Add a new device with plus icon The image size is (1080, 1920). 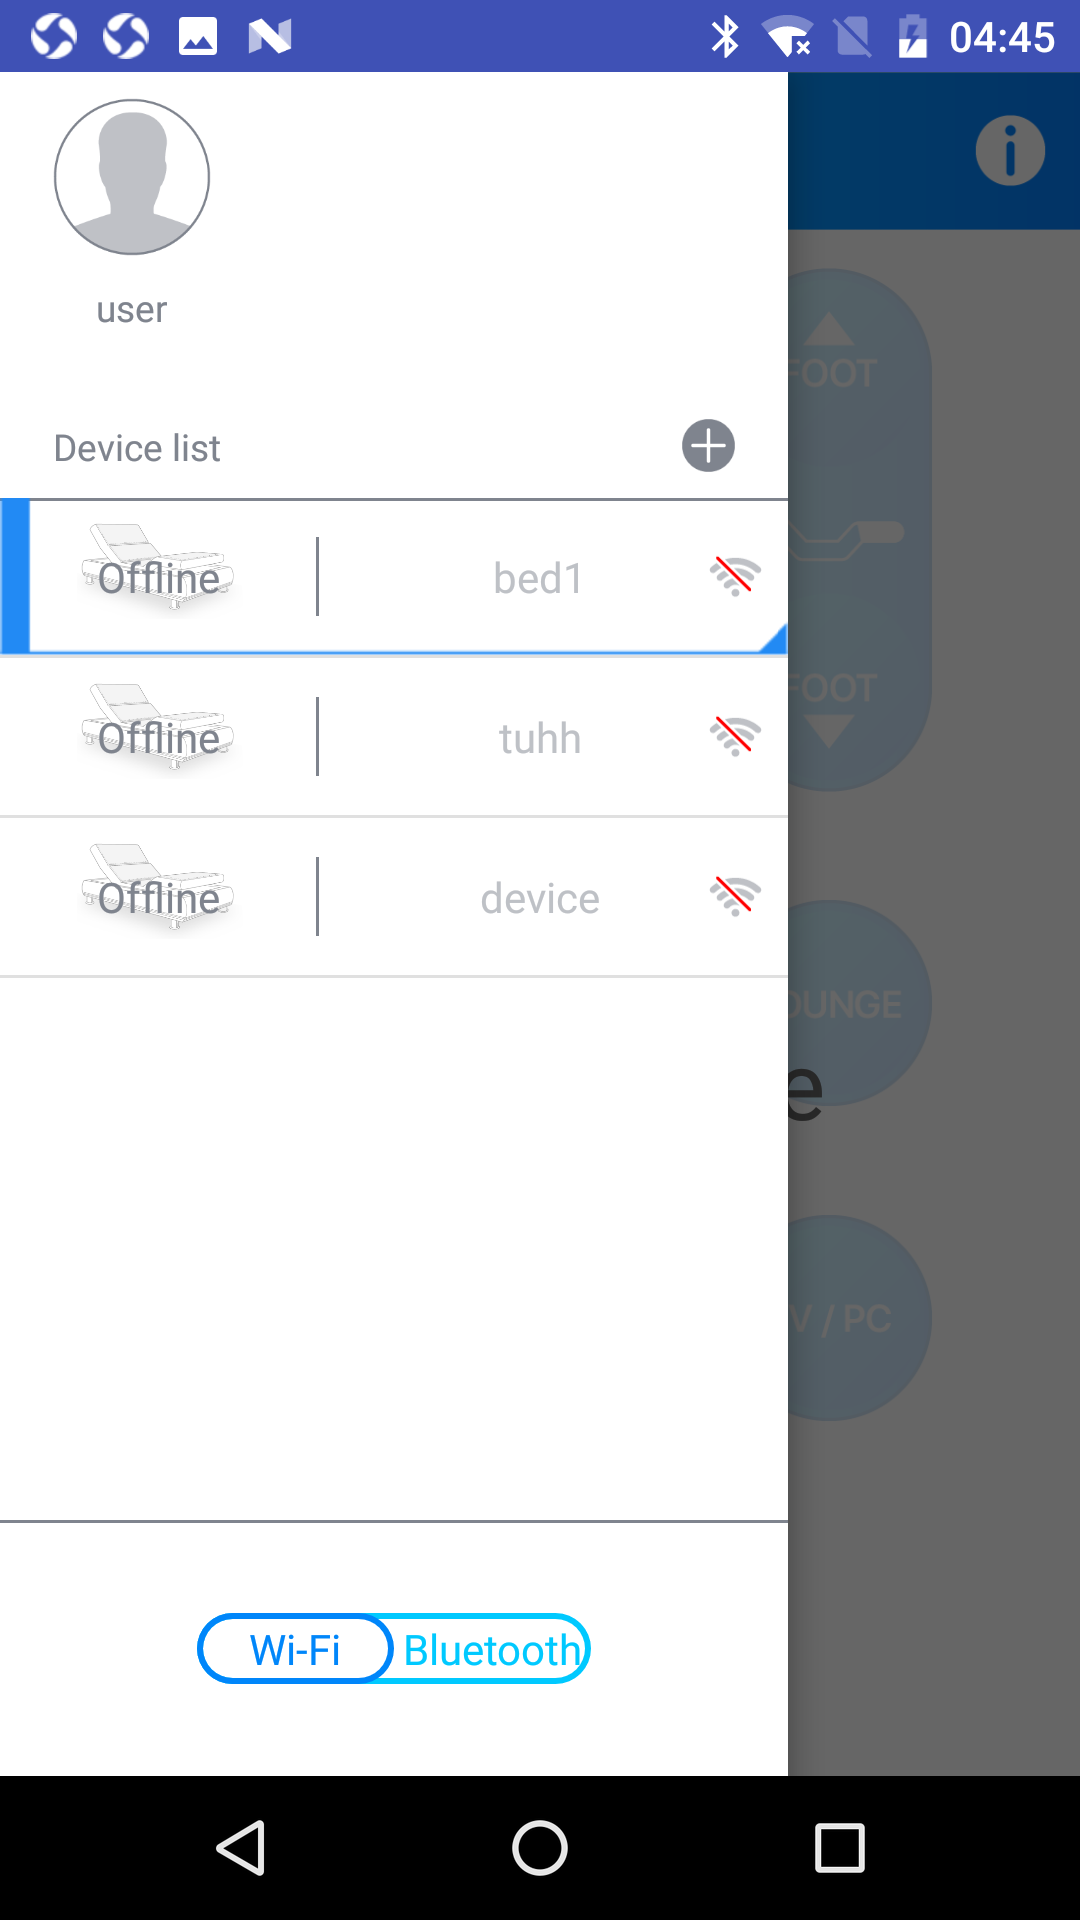708,446
